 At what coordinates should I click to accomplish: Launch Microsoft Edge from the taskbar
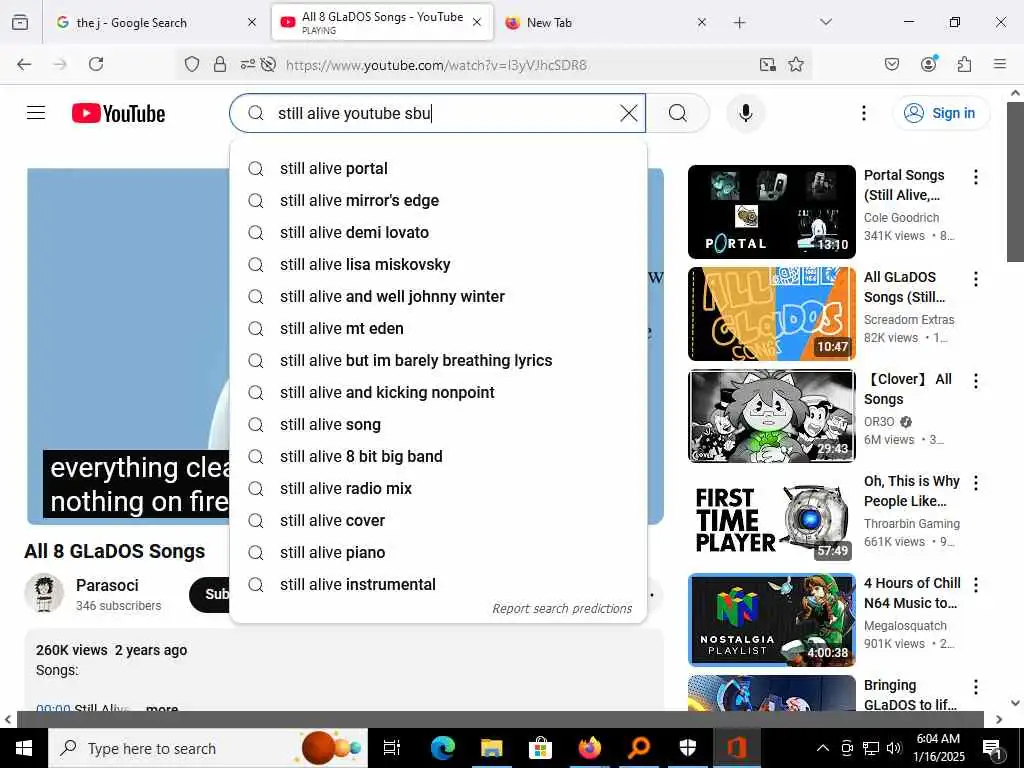(x=442, y=748)
